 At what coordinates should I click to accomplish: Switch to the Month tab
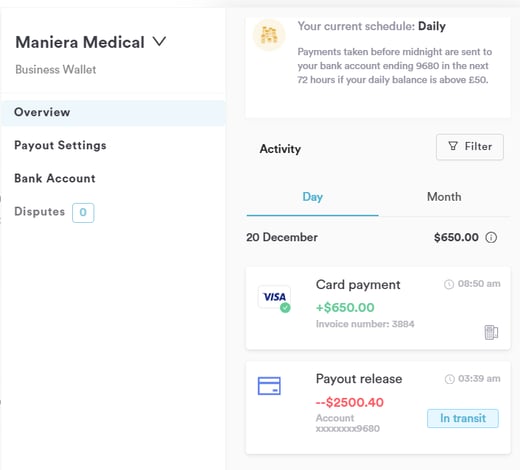444,197
